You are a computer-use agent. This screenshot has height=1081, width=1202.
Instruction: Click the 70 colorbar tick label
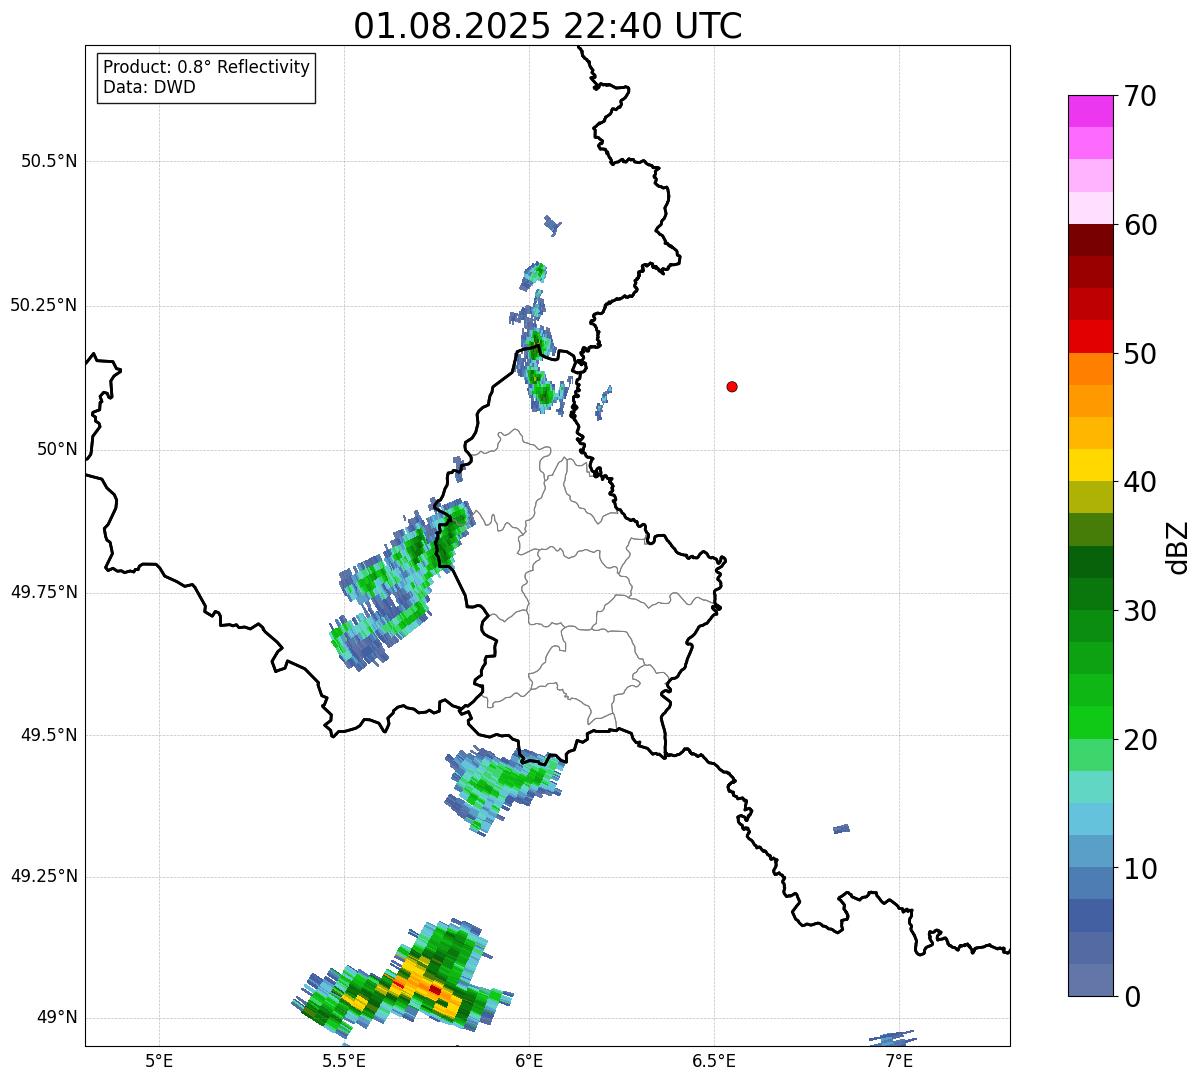pos(1140,96)
